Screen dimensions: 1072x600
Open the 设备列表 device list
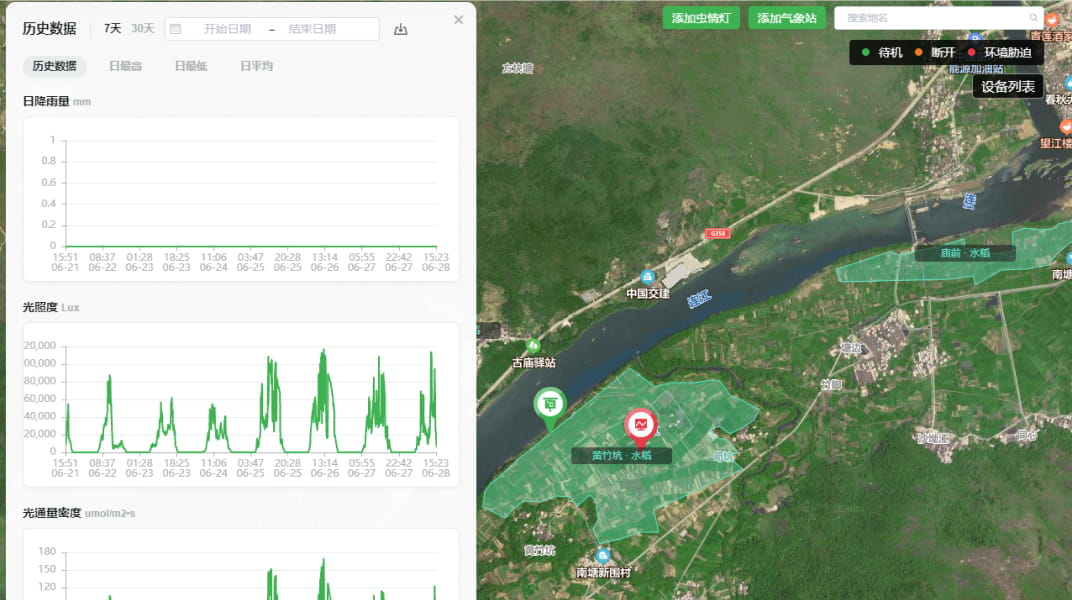click(x=1008, y=87)
